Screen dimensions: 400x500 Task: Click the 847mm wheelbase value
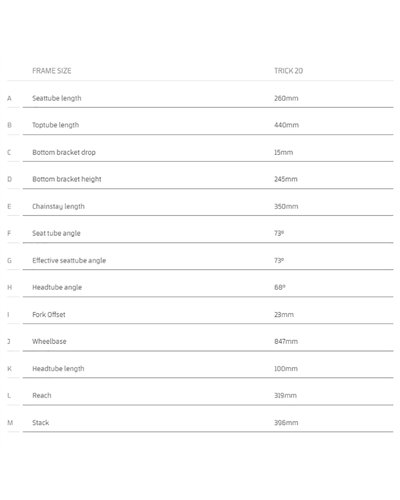(286, 341)
